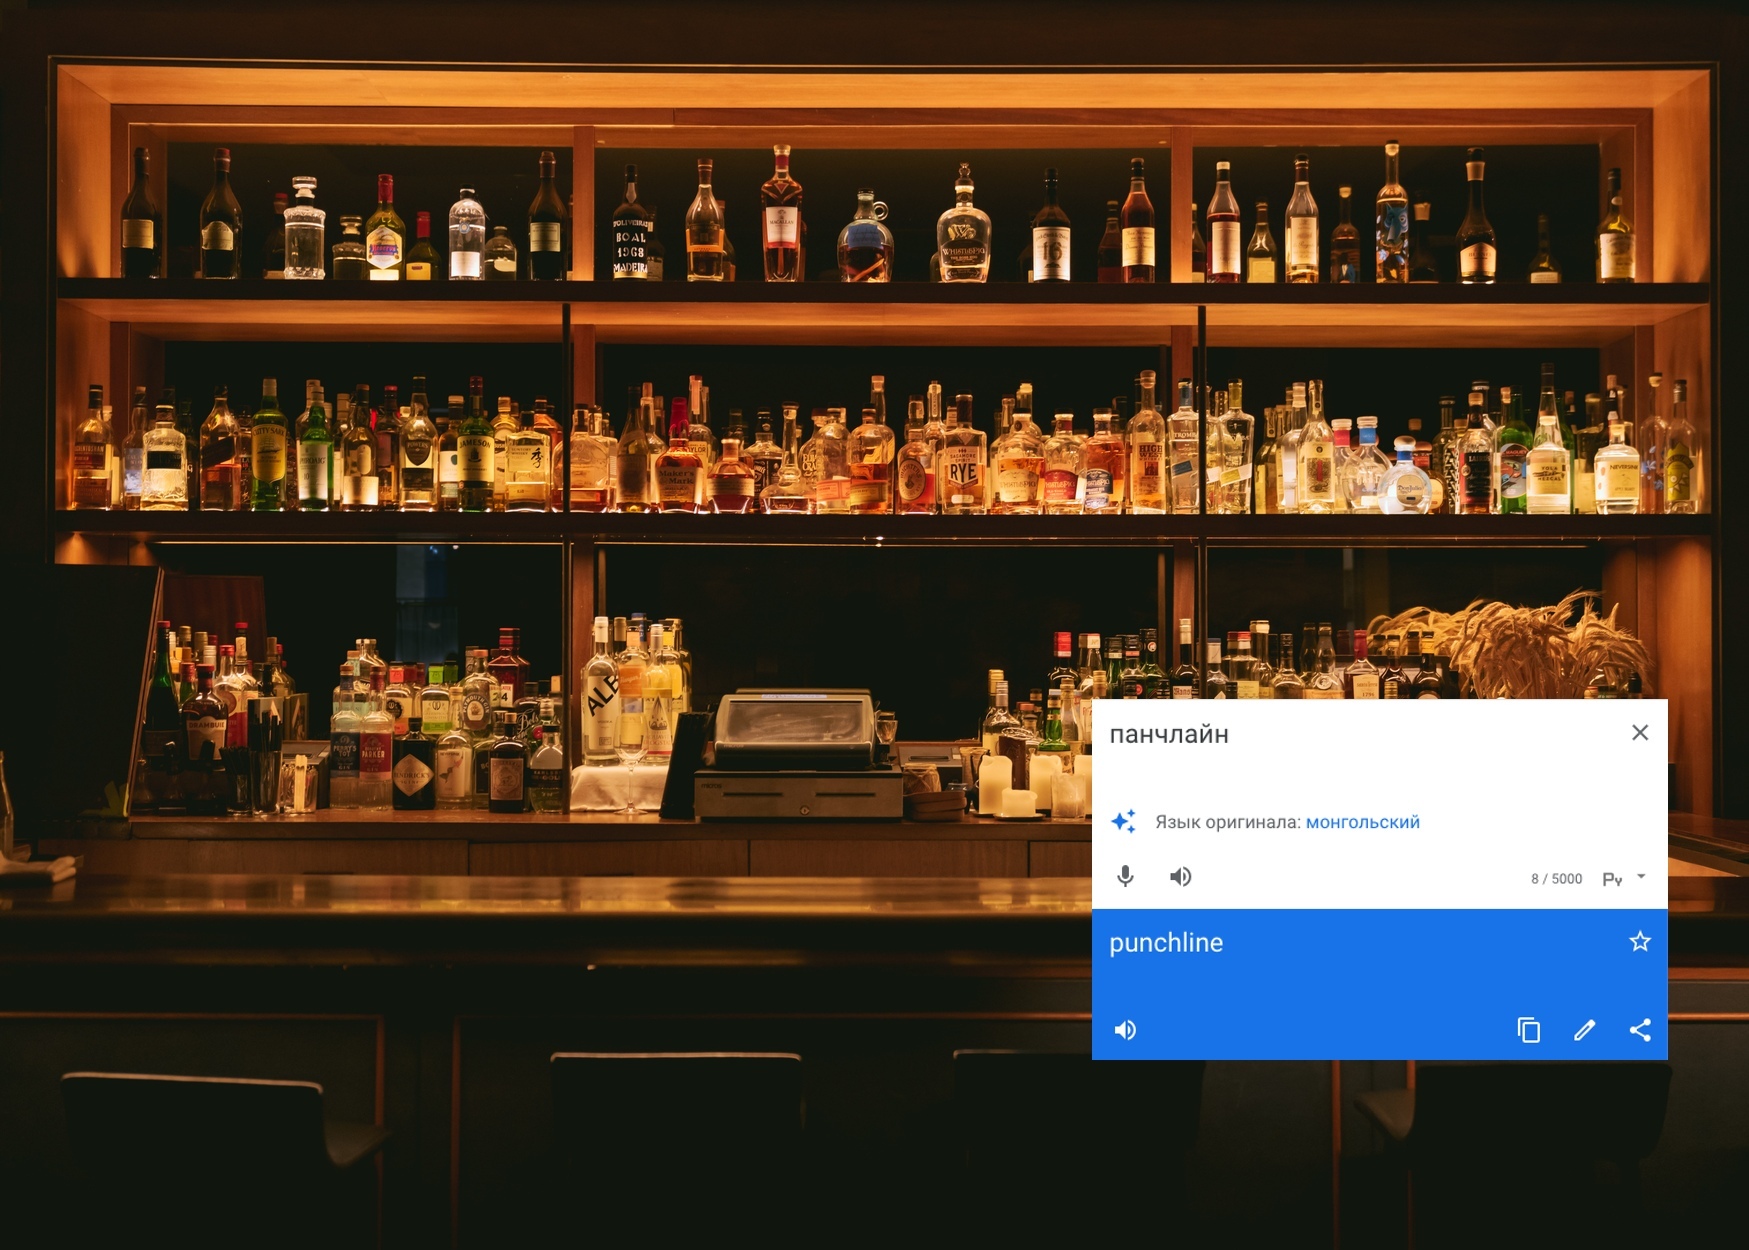Start voice input with the microphone icon
This screenshot has height=1250, width=1749.
[1125, 877]
